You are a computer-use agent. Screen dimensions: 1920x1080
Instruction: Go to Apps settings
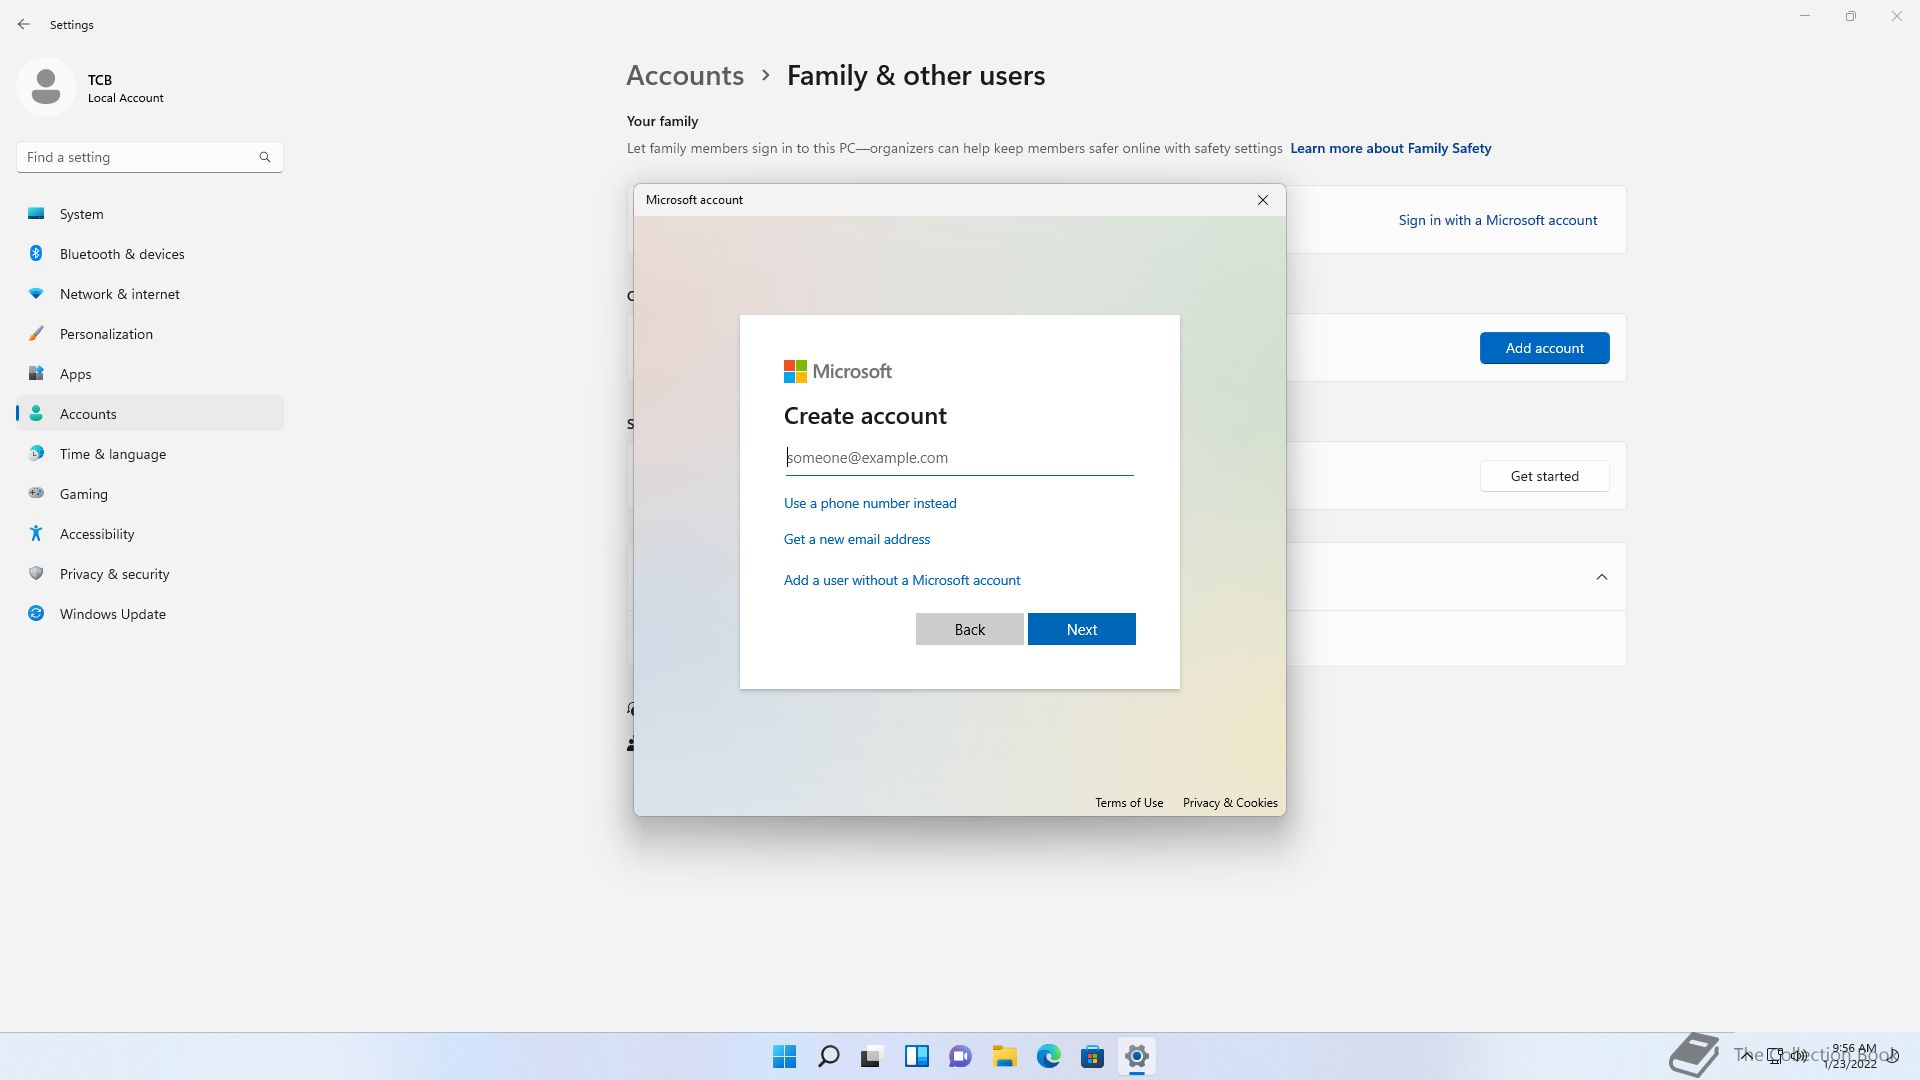click(150, 374)
